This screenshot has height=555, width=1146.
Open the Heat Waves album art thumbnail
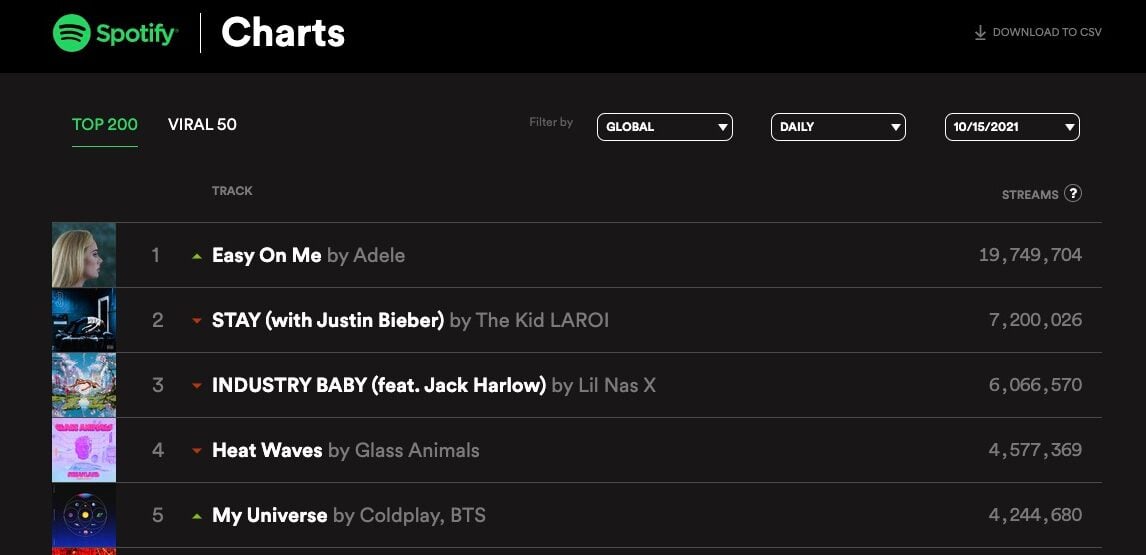[x=84, y=450]
